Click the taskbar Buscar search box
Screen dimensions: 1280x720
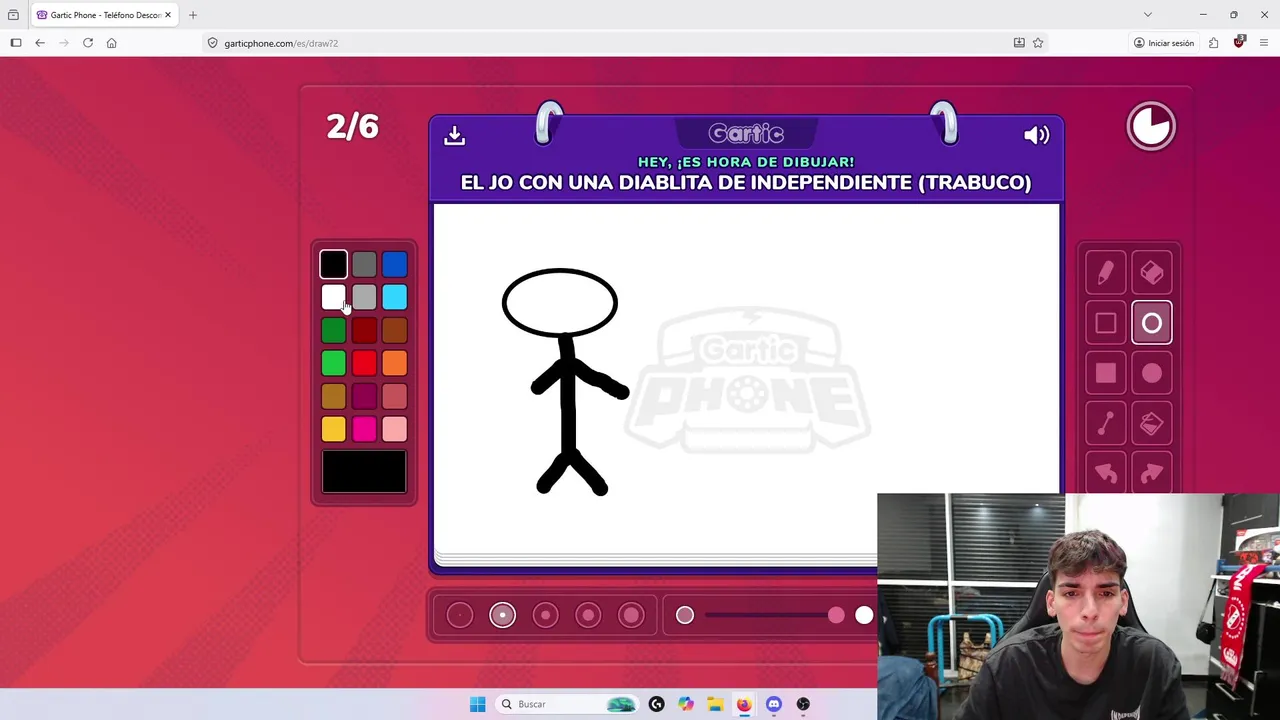tap(568, 704)
